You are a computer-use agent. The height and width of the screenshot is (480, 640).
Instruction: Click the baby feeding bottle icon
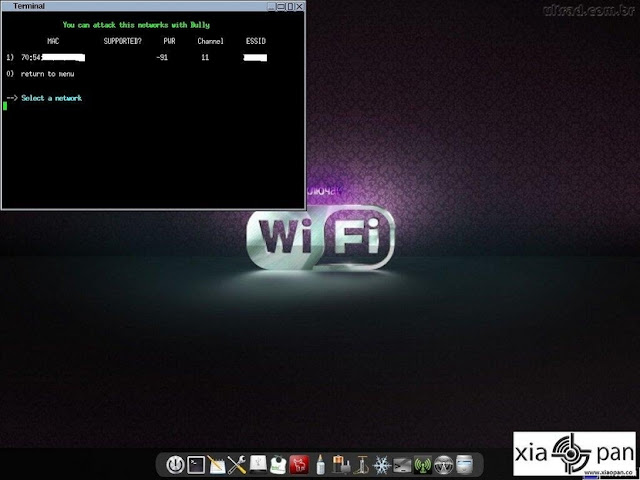point(320,464)
